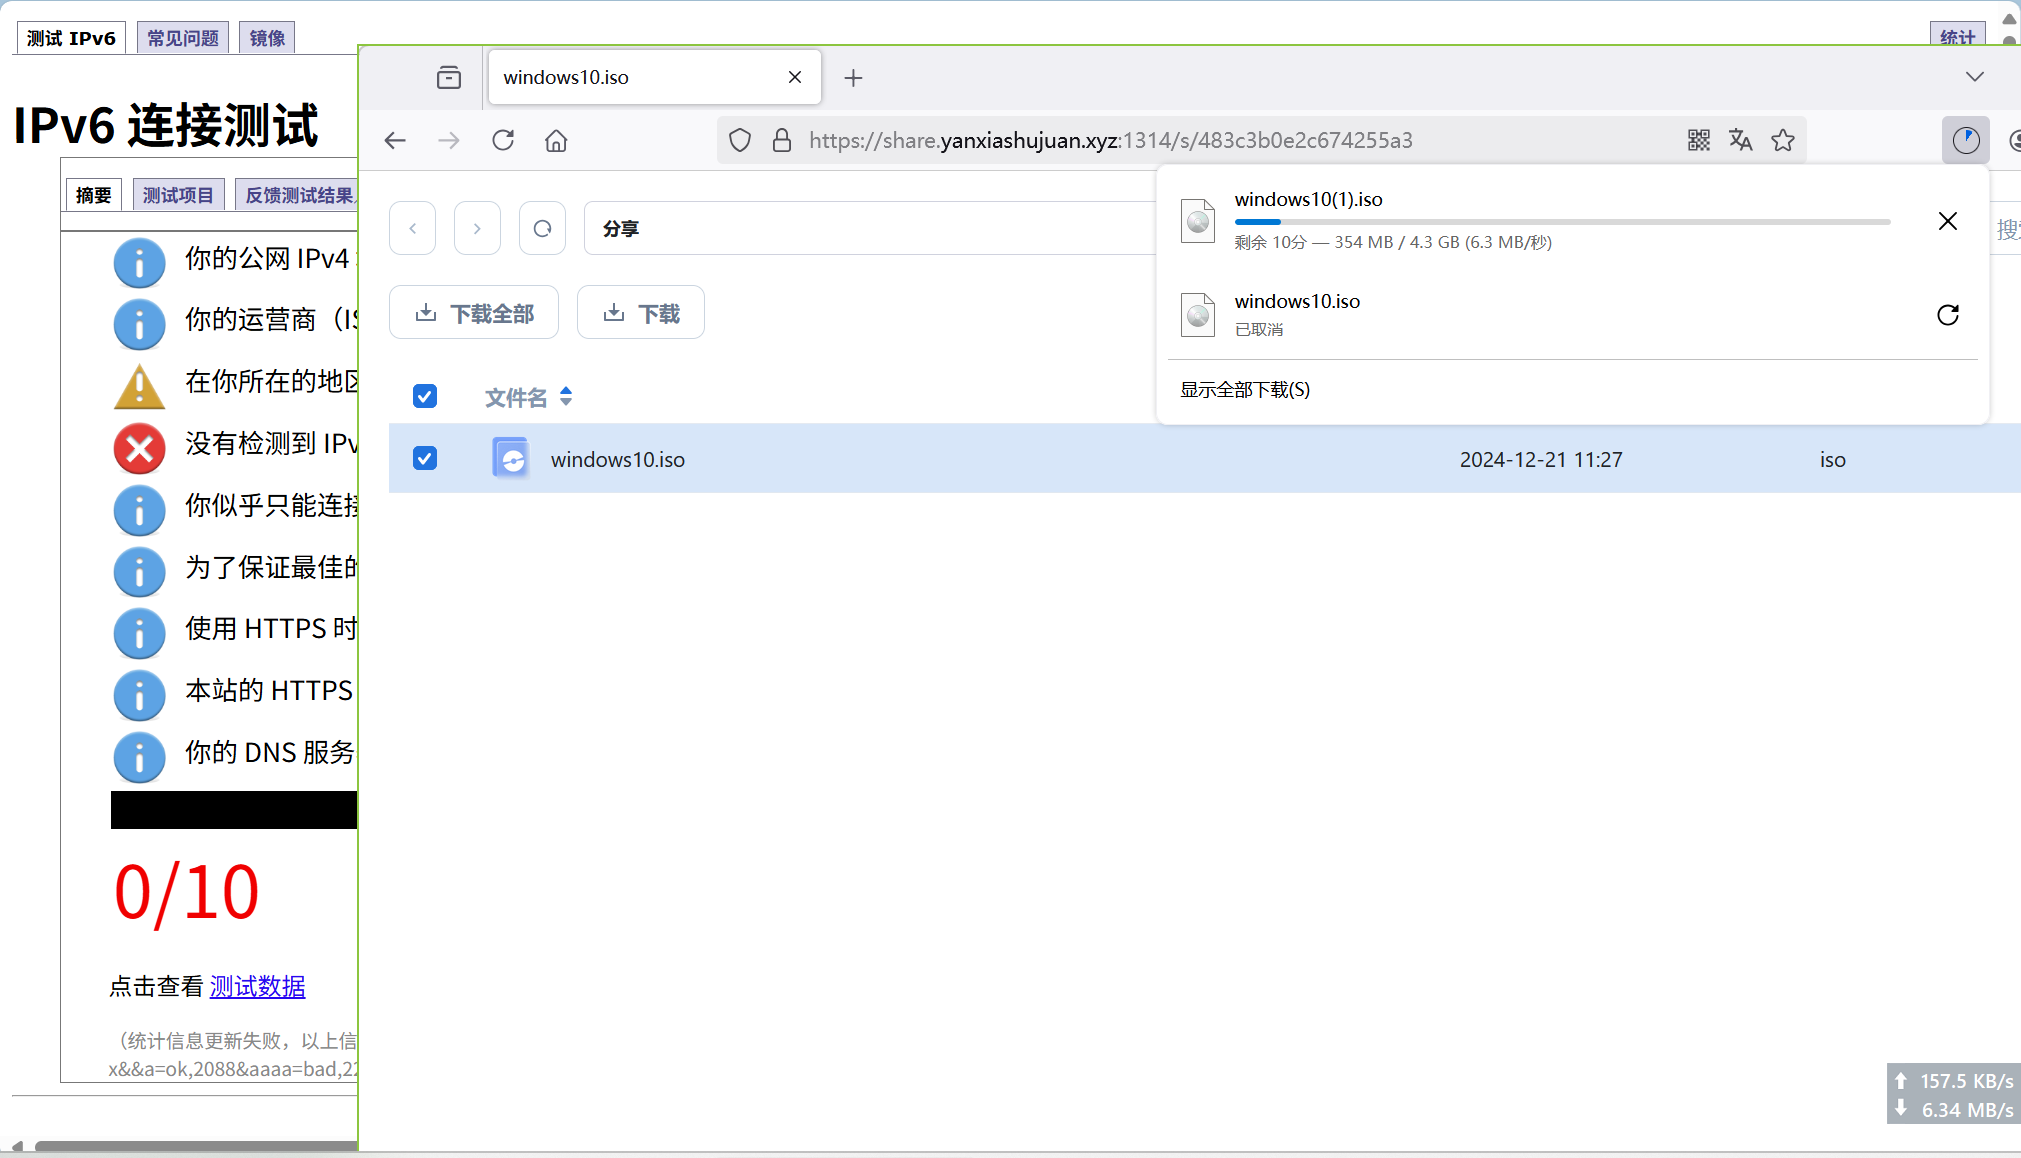Reload the current page
Screen dimensions: 2021x1158
click(503, 140)
